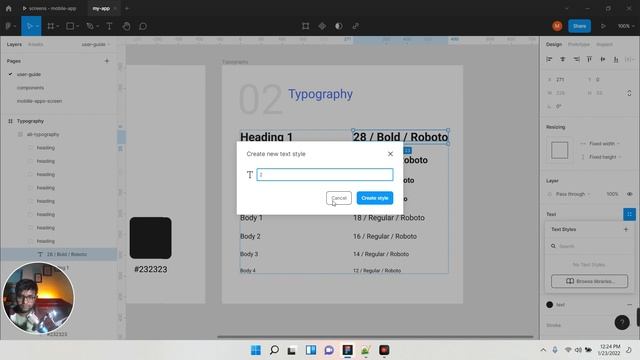Viewport: 640px width, 360px height.
Task: Switch to the my-app file tab
Action: tap(101, 8)
